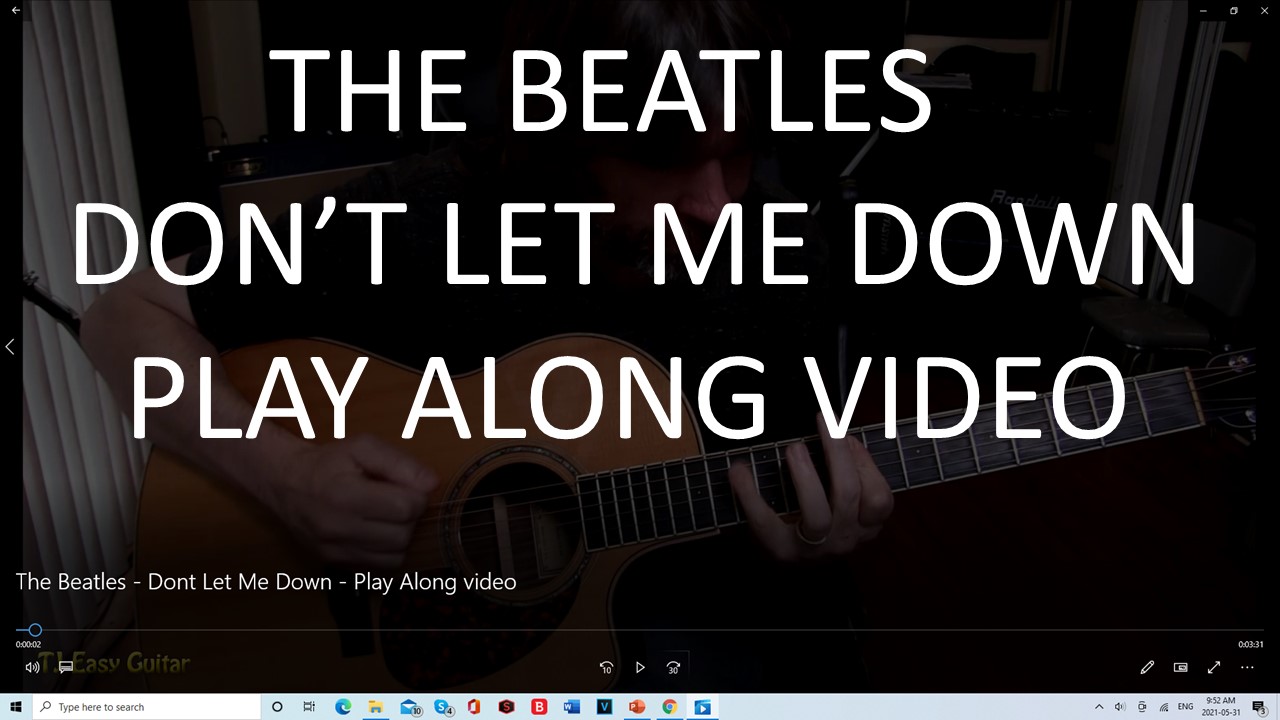Restore down the player window
Image resolution: width=1280 pixels, height=720 pixels.
1234,10
